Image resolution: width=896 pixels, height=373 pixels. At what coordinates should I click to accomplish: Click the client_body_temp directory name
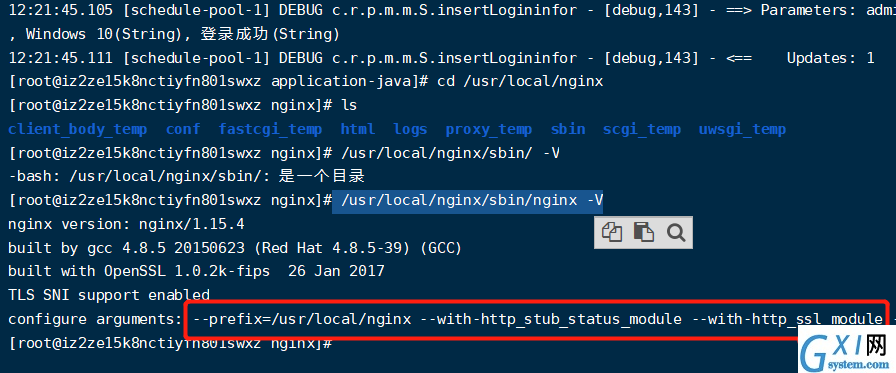[x=78, y=130]
